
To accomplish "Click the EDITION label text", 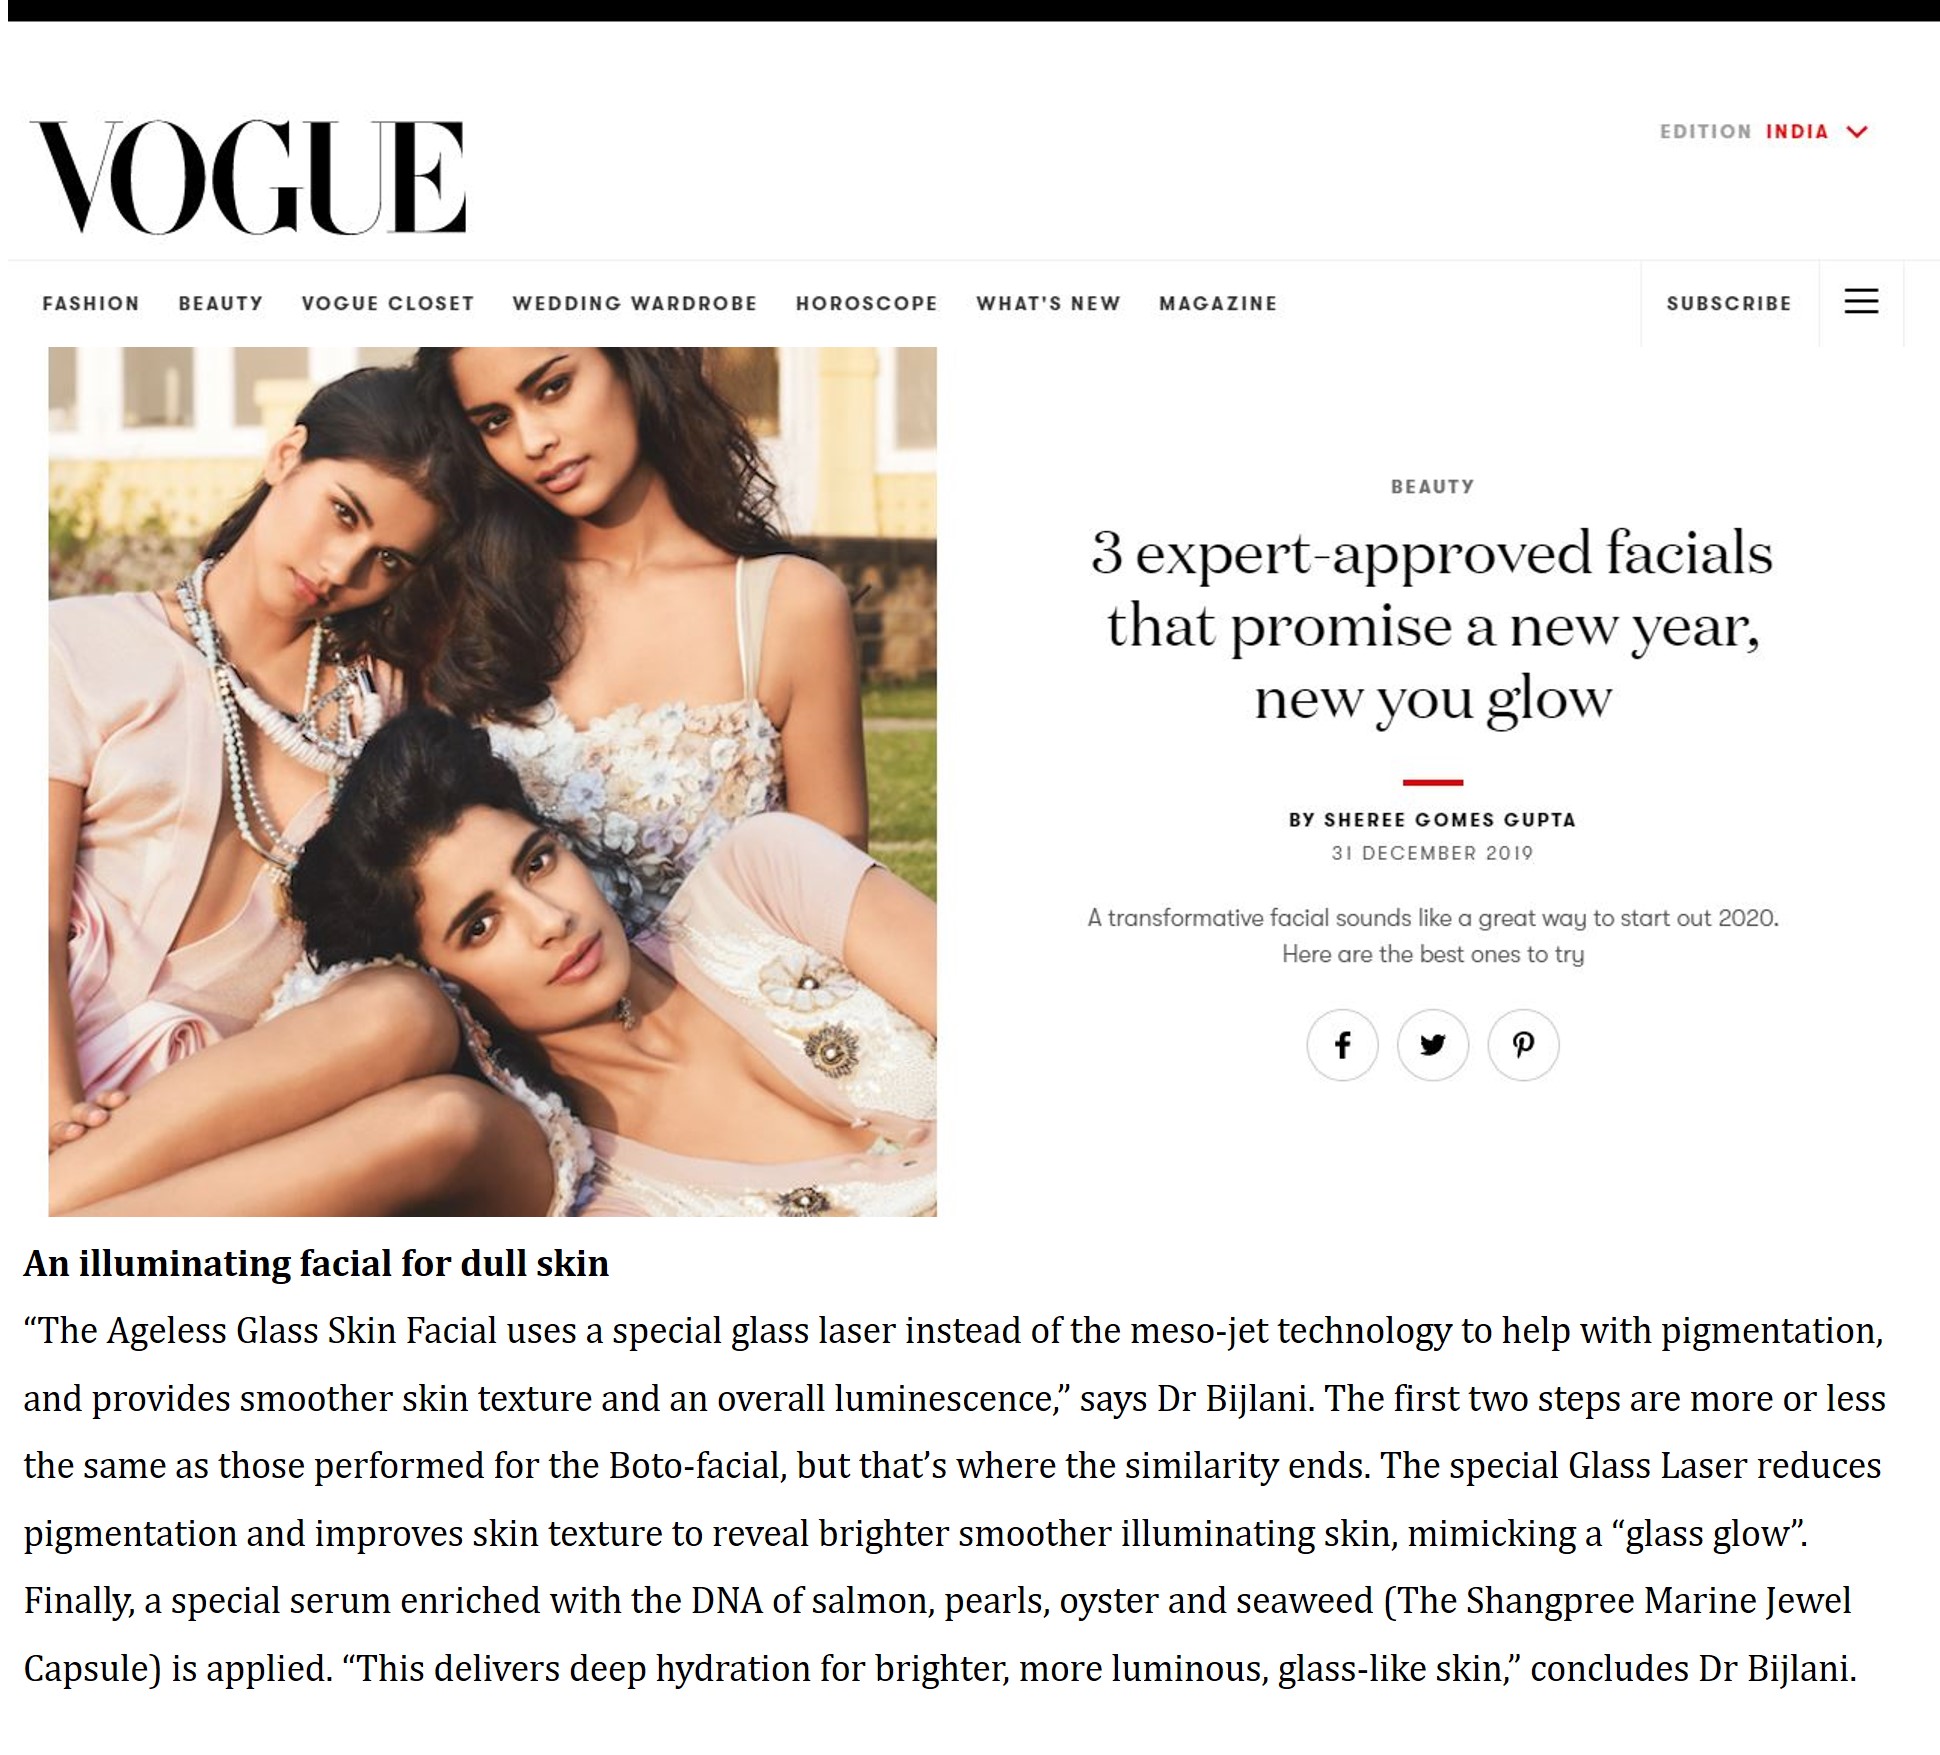I will coord(1706,132).
